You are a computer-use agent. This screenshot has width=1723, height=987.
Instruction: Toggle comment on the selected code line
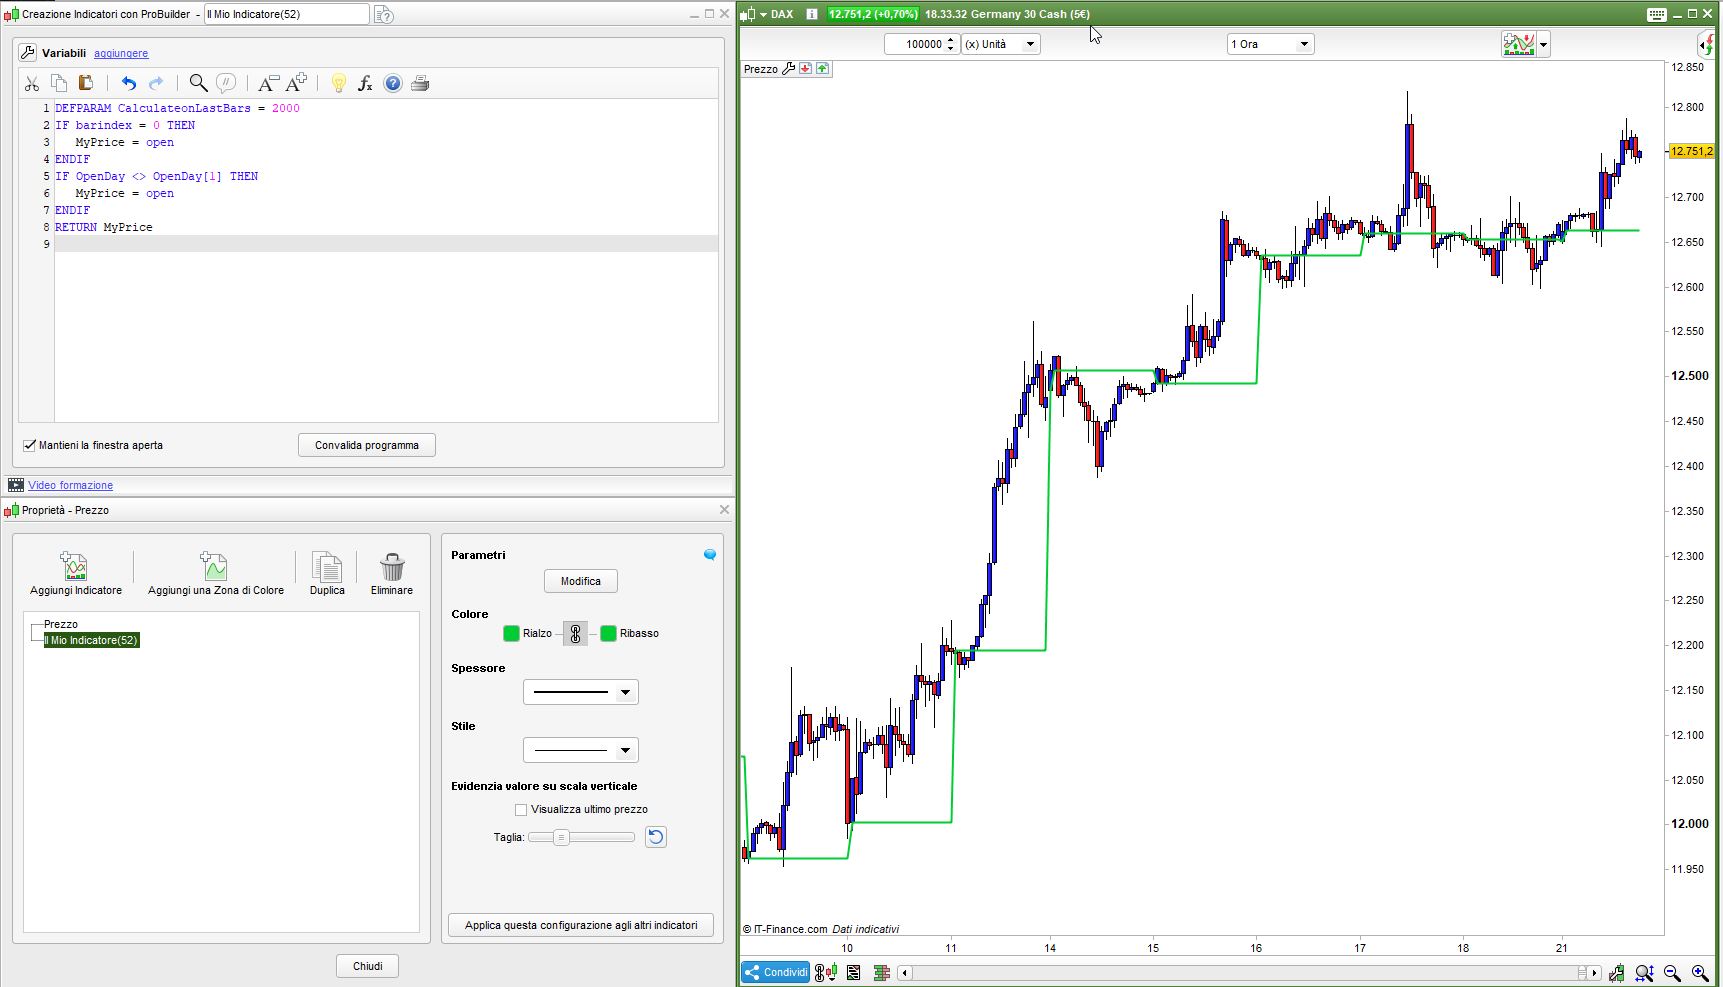226,84
